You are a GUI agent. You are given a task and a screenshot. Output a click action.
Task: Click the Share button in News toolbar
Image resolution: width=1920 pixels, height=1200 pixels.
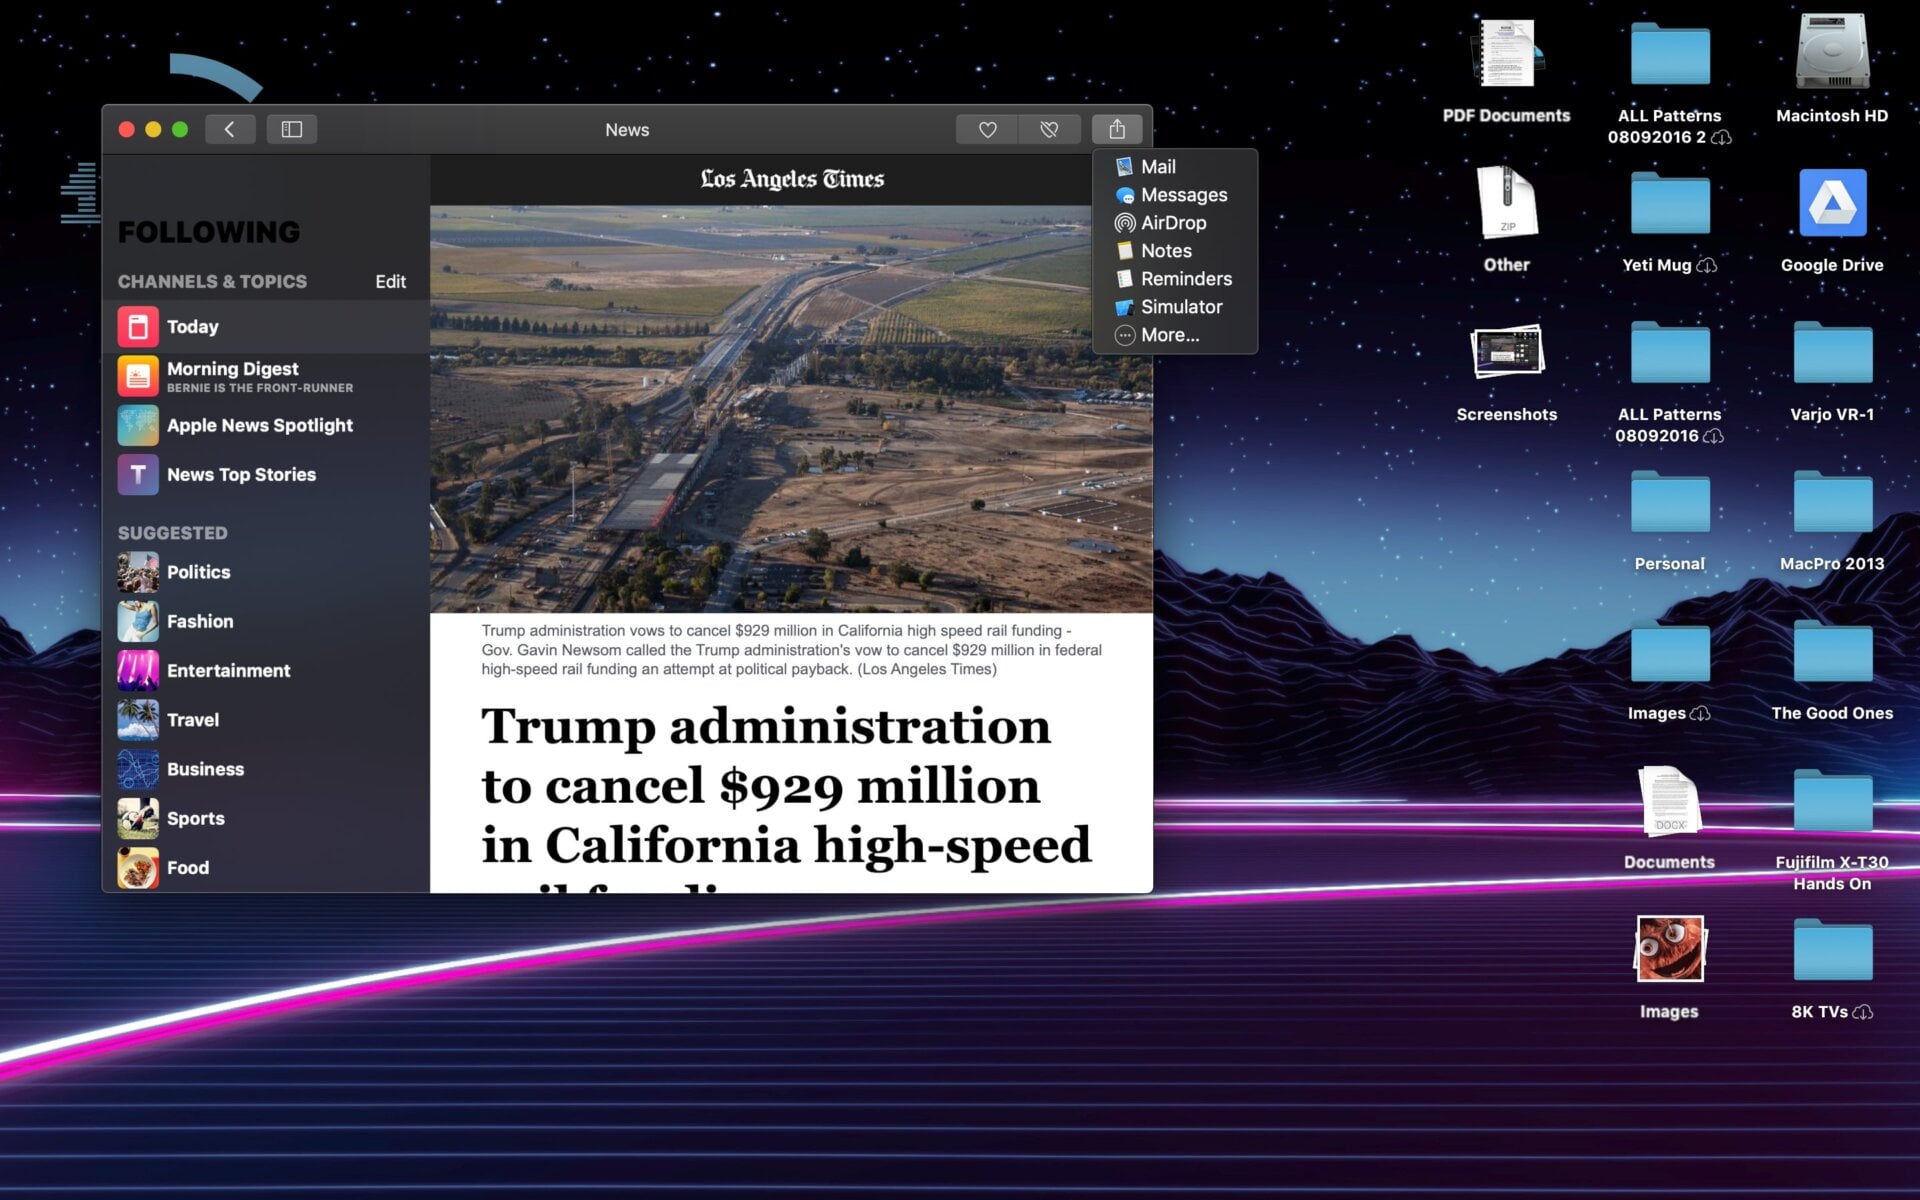tap(1116, 129)
